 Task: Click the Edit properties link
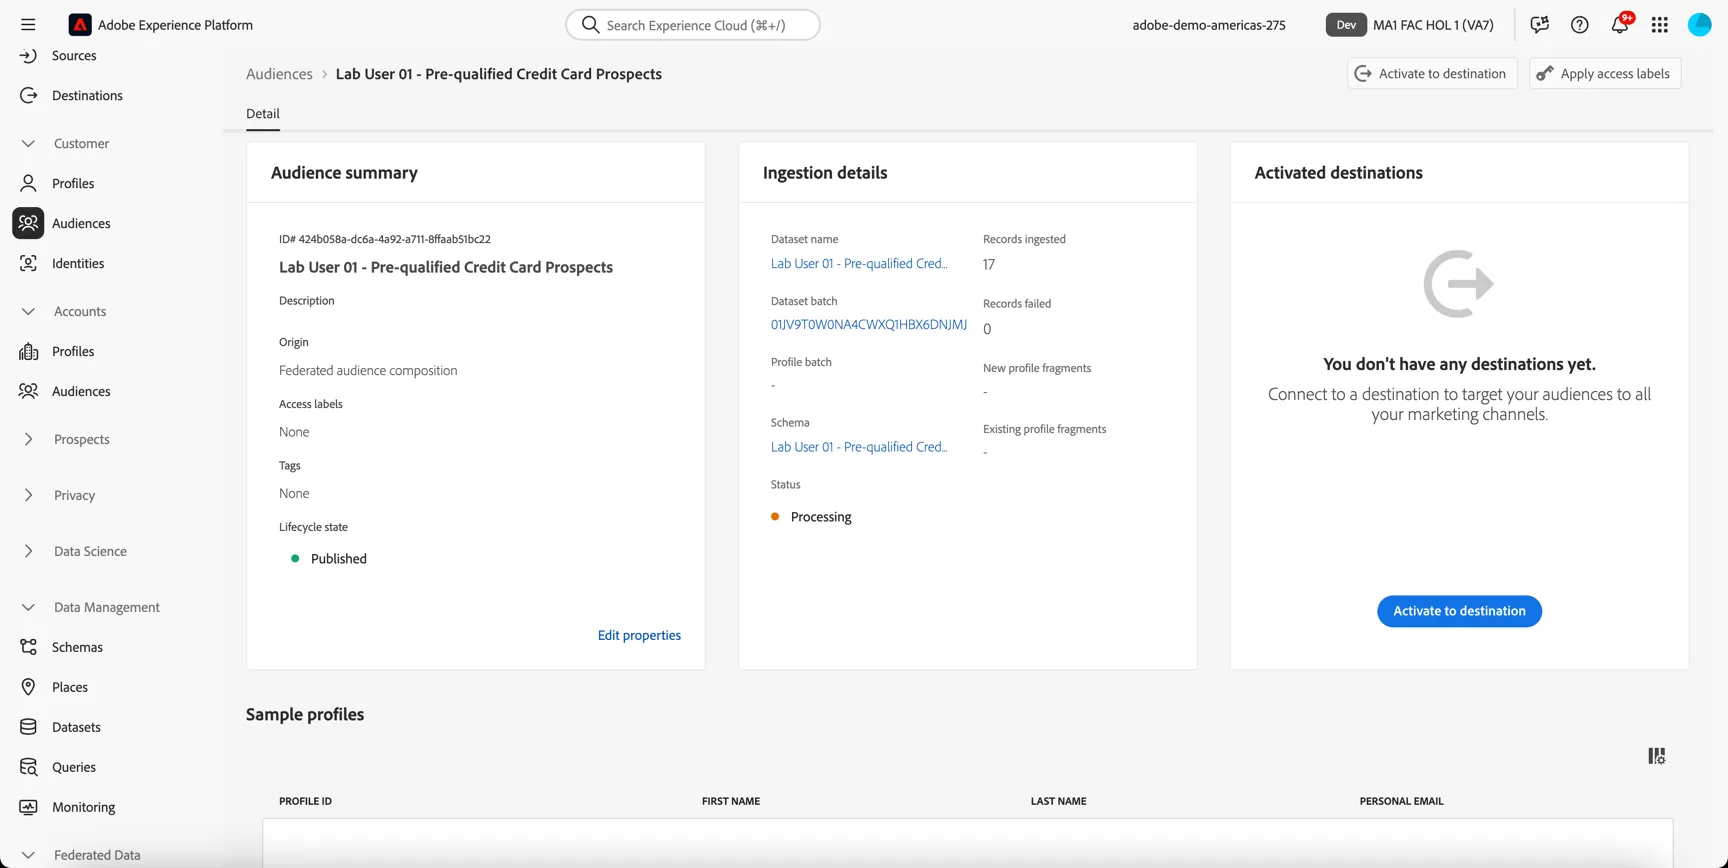point(639,635)
